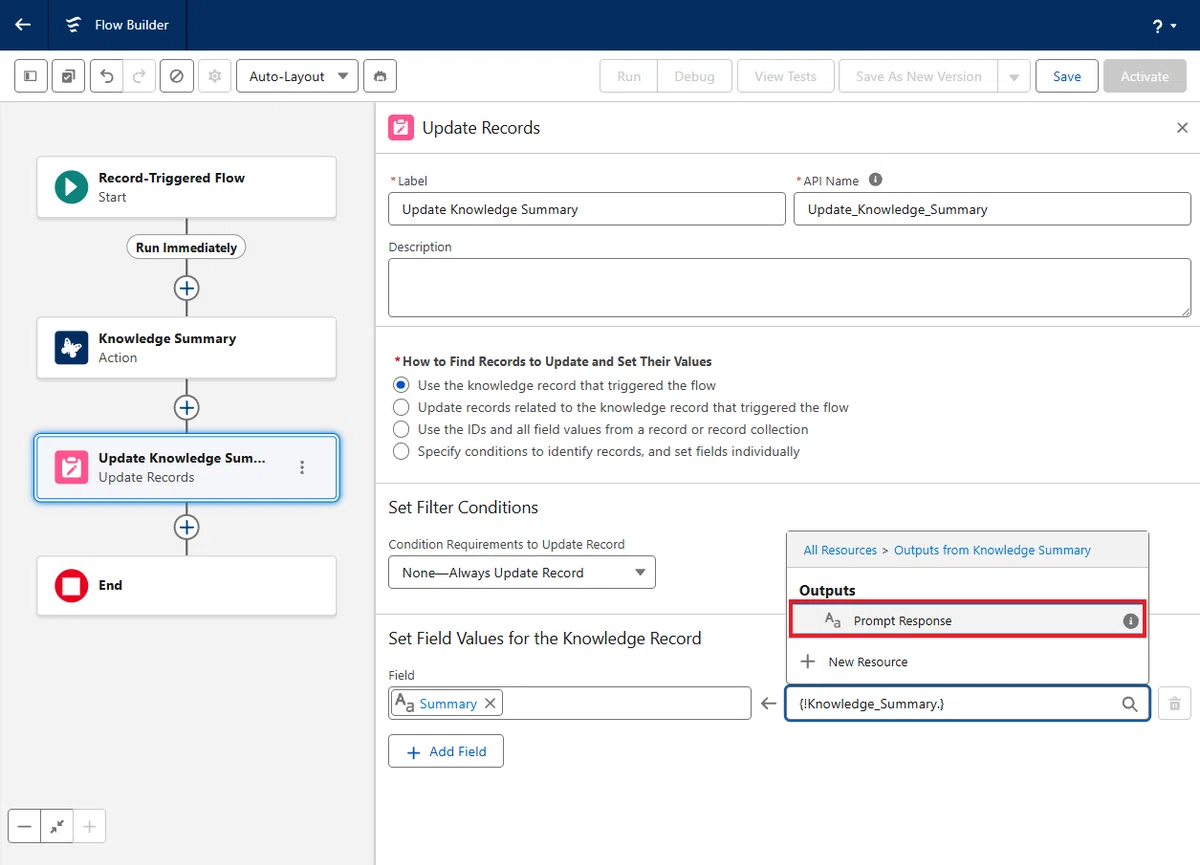The width and height of the screenshot is (1200, 865).
Task: Open the Auto-Layout dropdown
Action: pyautogui.click(x=297, y=76)
